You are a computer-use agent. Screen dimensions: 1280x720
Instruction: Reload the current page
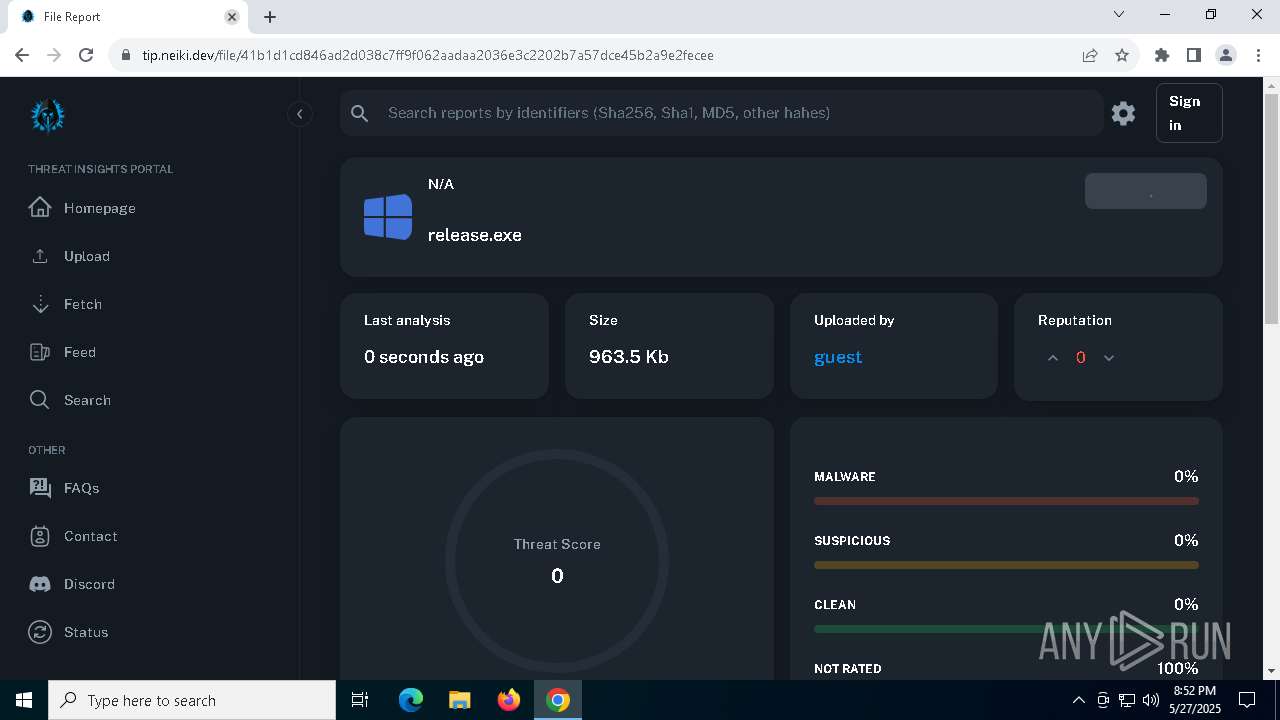click(x=86, y=55)
